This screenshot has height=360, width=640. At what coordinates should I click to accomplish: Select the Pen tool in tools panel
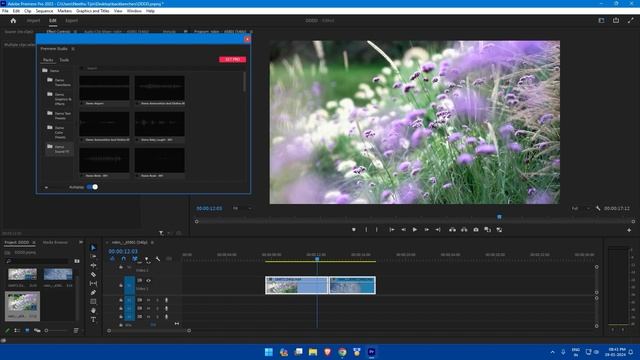[93, 292]
